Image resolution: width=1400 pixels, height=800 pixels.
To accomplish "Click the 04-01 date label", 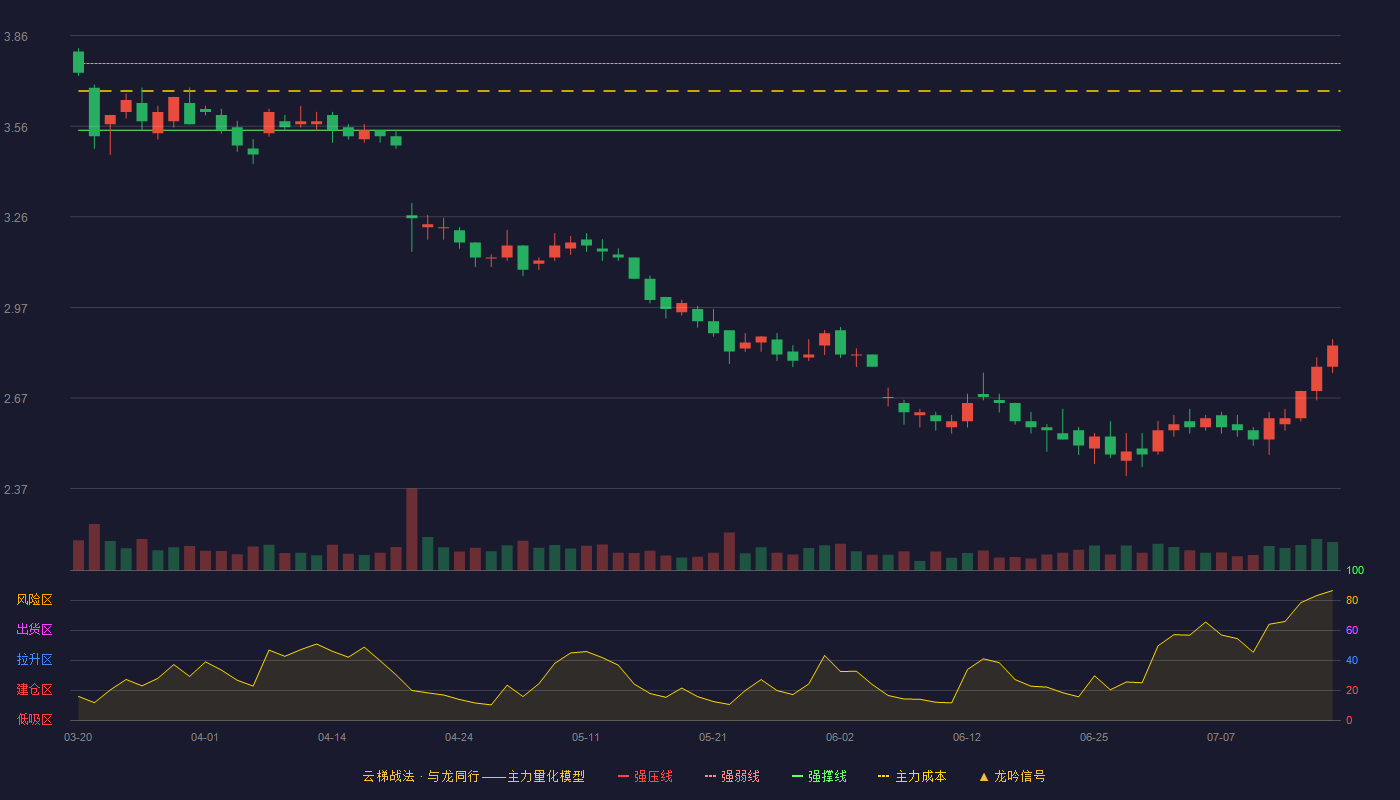I will click(x=205, y=737).
